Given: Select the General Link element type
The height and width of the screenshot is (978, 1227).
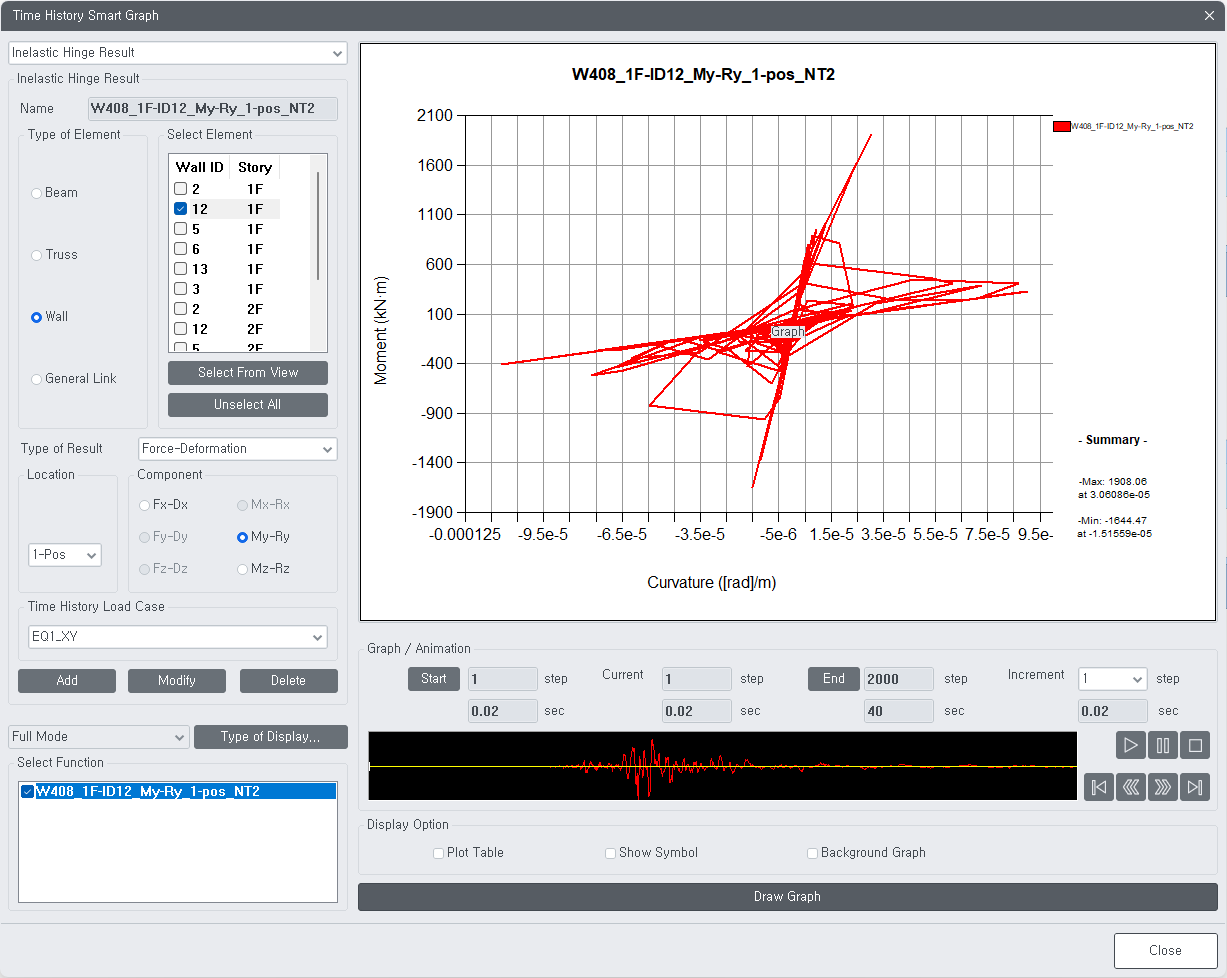Looking at the screenshot, I should click(x=37, y=379).
